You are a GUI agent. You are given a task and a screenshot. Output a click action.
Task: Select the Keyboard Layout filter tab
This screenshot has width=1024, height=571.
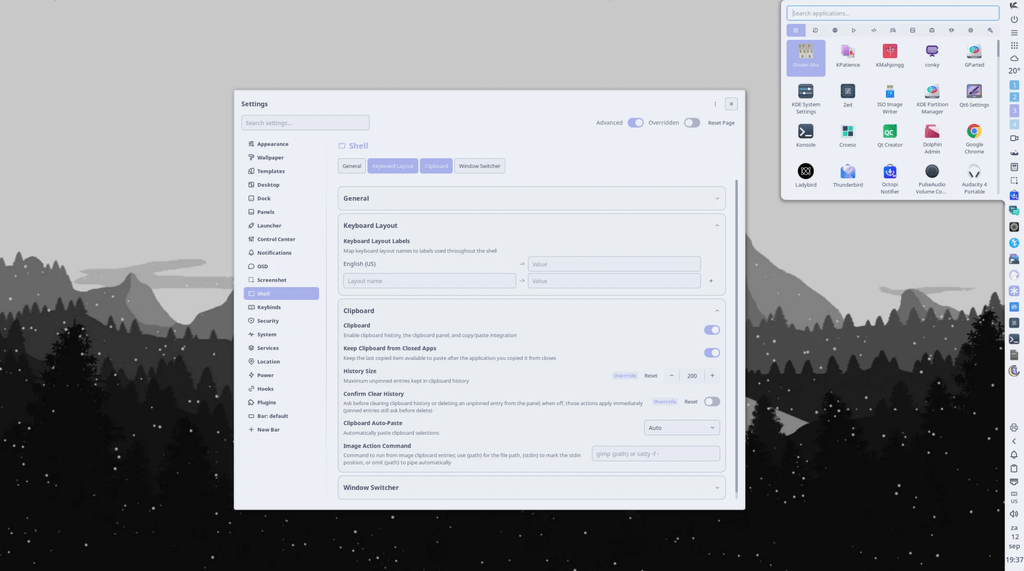(392, 166)
